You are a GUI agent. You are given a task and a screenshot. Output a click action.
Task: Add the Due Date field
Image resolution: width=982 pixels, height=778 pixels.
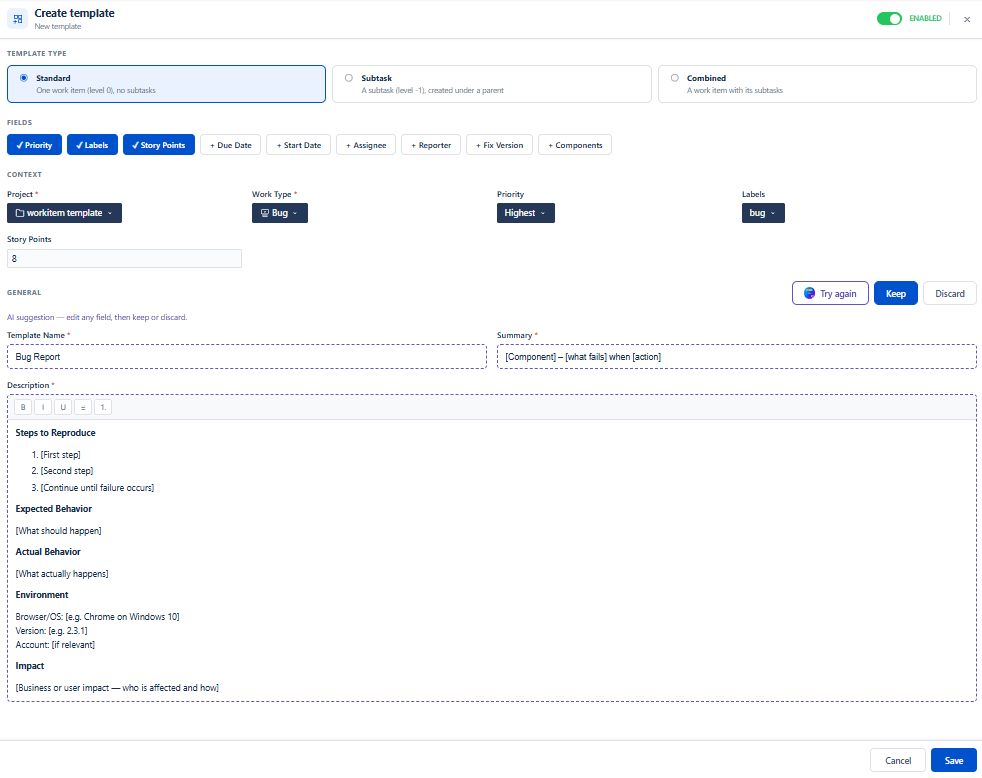(230, 145)
